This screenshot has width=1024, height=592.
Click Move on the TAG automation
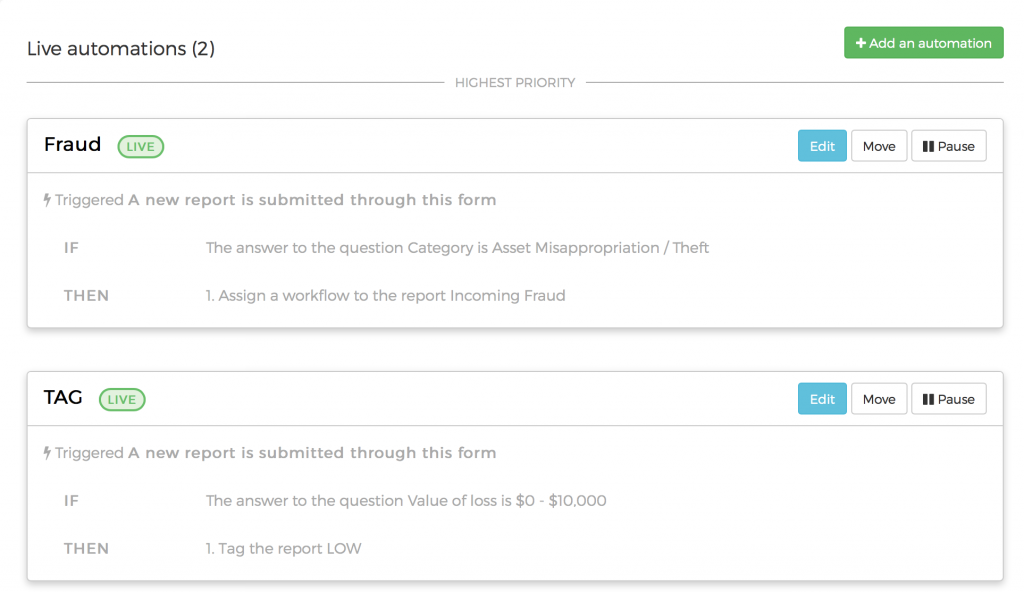878,398
